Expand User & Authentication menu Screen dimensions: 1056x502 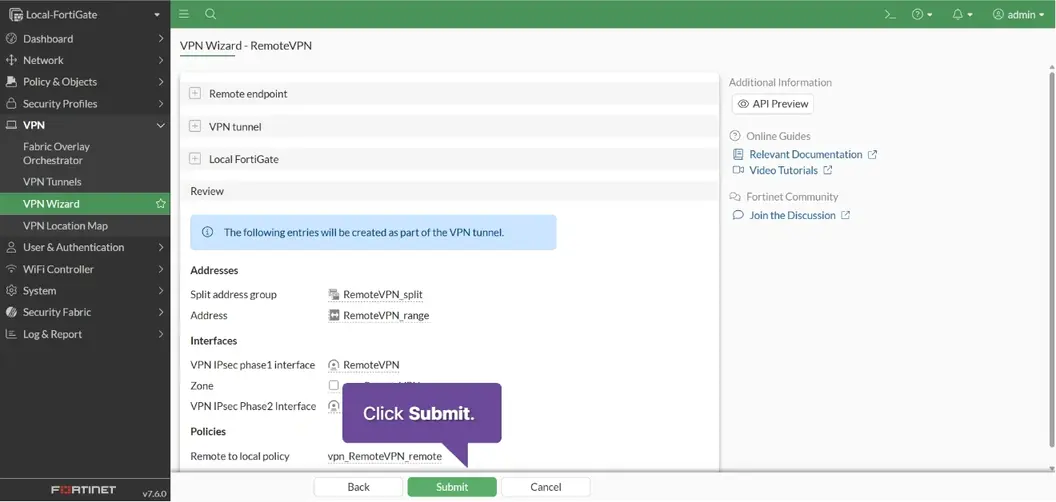[85, 247]
